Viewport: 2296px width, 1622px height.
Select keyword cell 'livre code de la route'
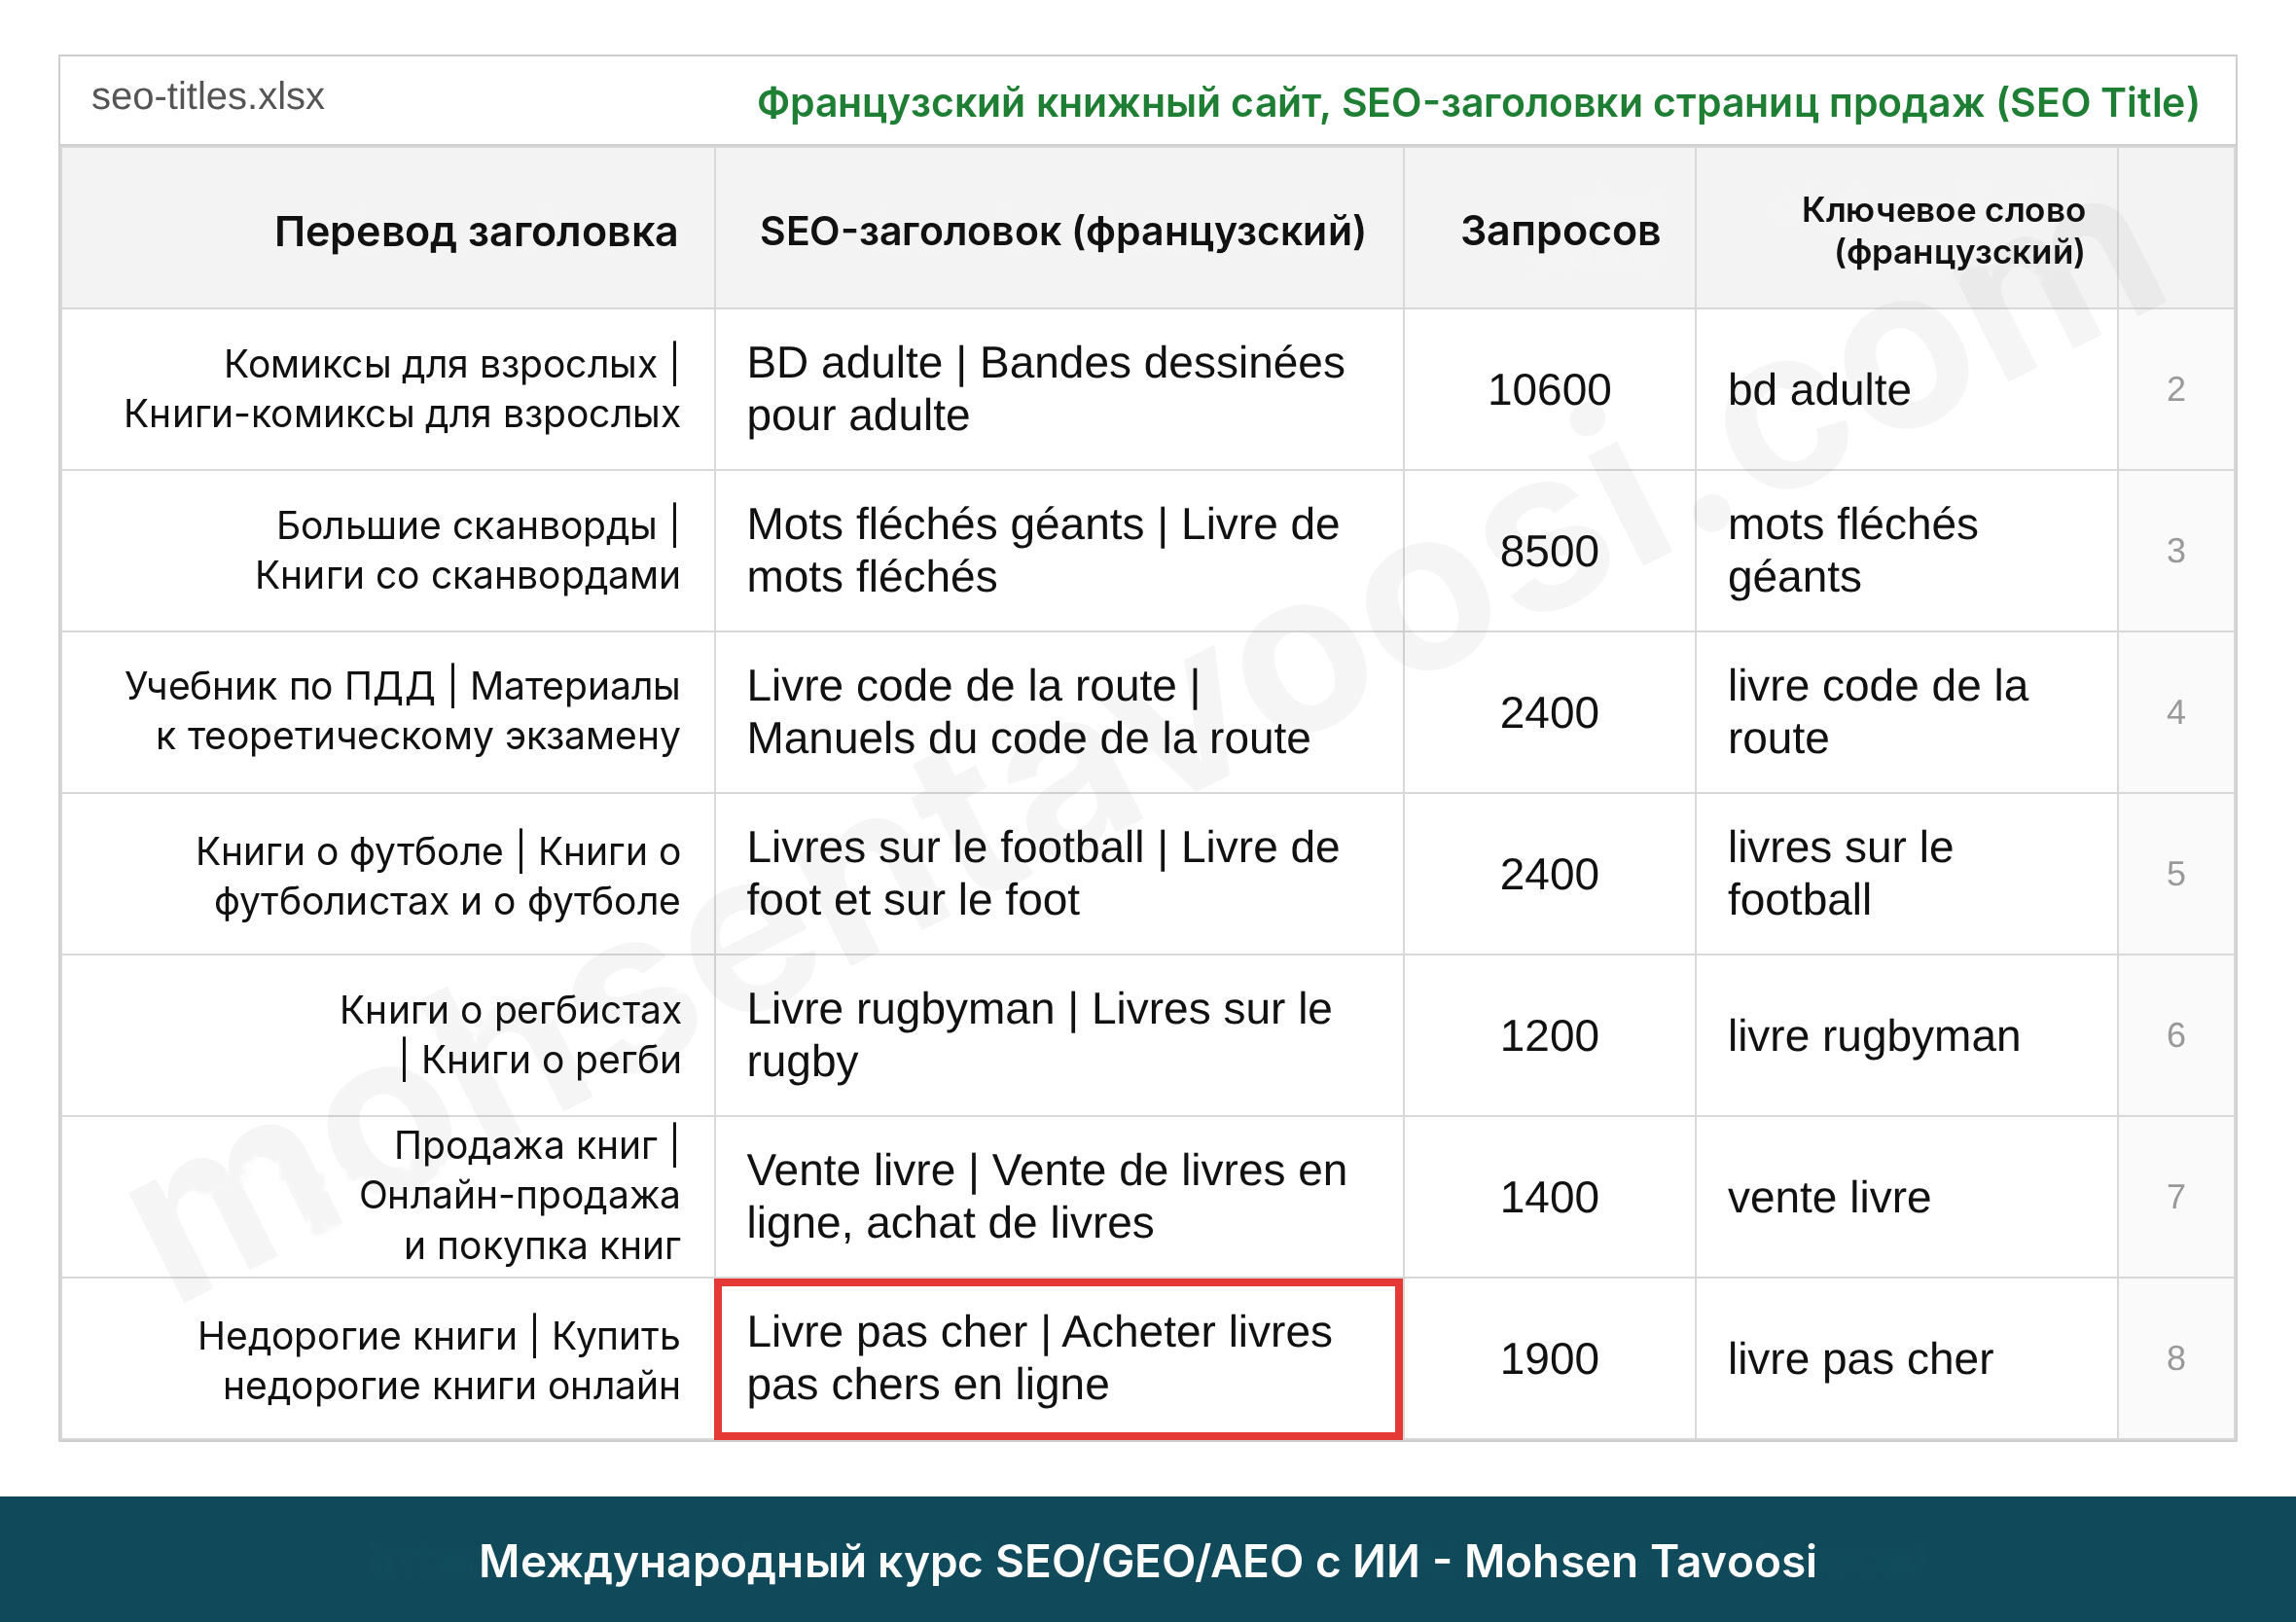1907,713
